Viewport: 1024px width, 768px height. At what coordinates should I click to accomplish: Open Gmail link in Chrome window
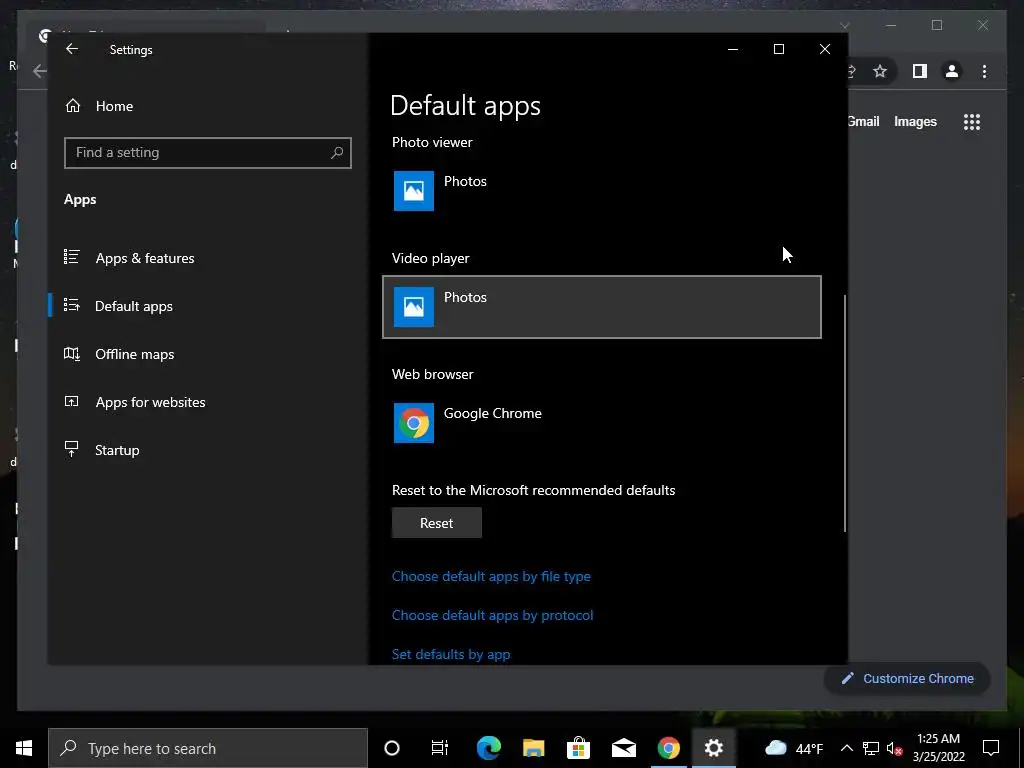pyautogui.click(x=863, y=121)
